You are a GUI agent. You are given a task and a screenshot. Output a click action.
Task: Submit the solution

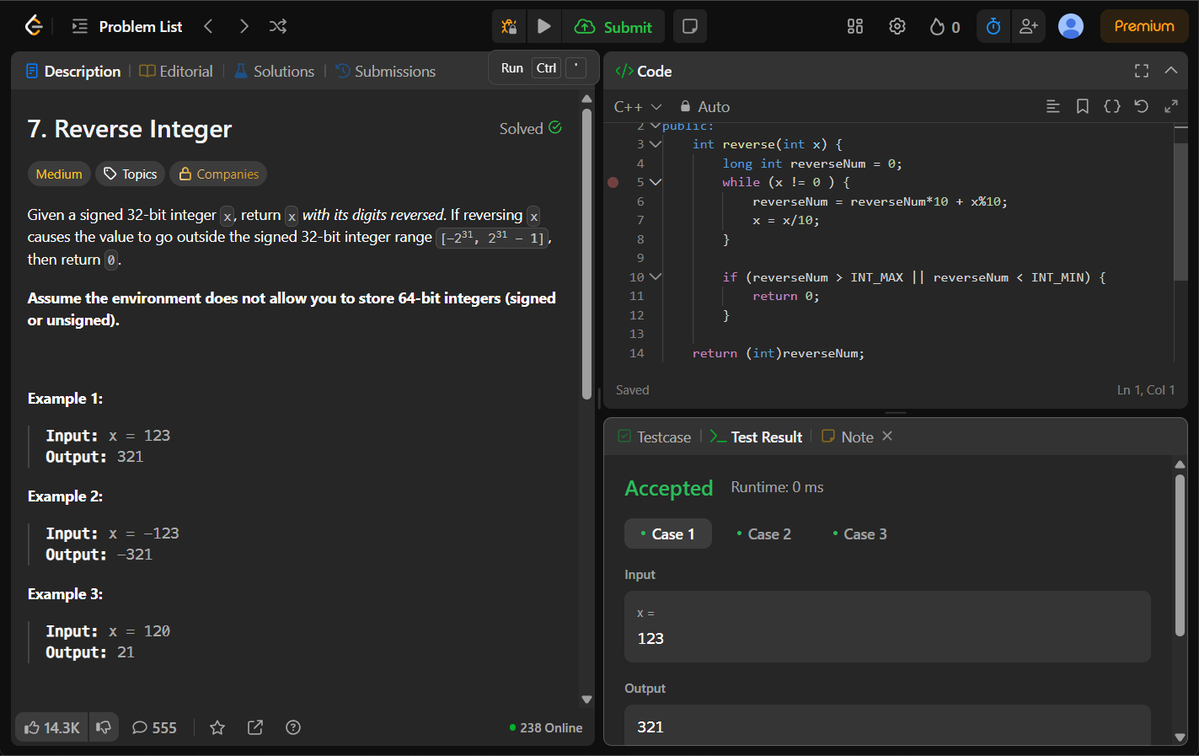coord(613,27)
